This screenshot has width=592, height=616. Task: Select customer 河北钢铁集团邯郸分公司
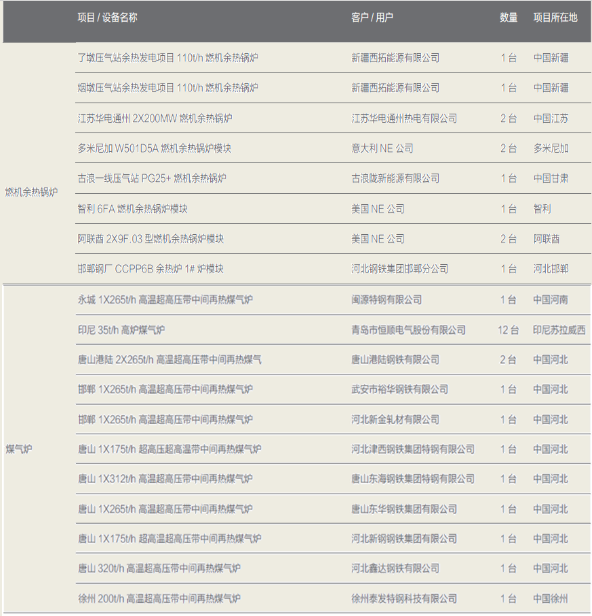[400, 269]
